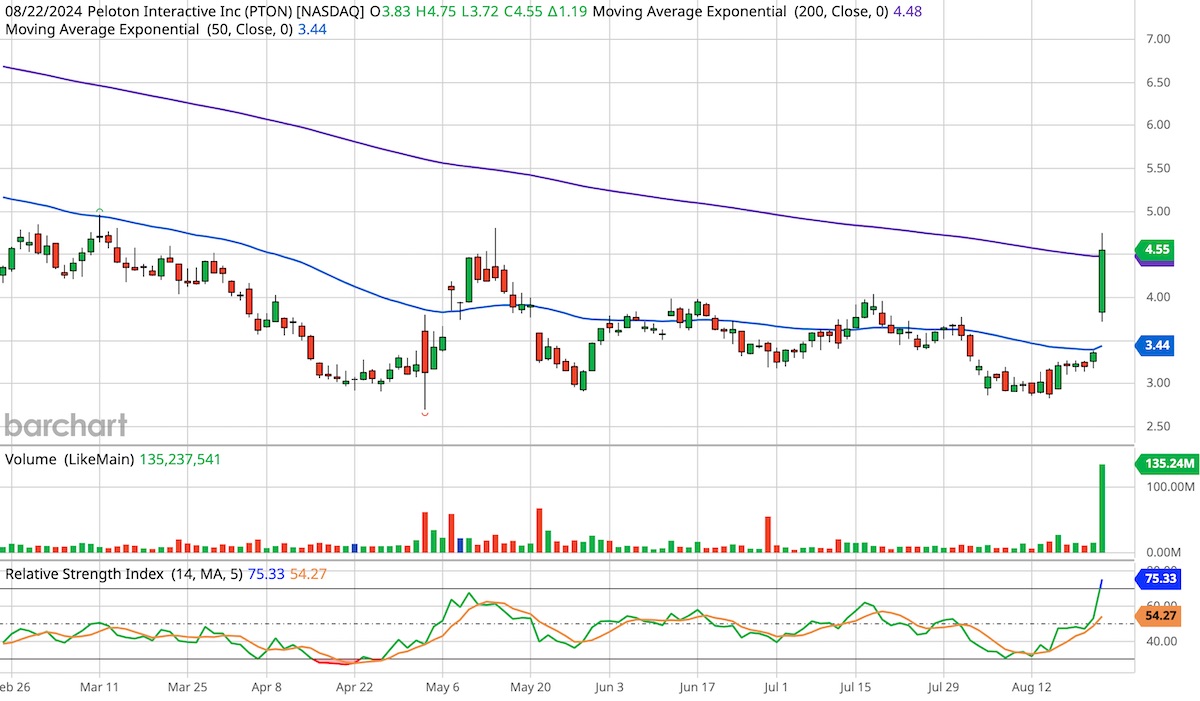Select the tall green breakout candlestick
The image size is (1200, 701).
click(1101, 280)
